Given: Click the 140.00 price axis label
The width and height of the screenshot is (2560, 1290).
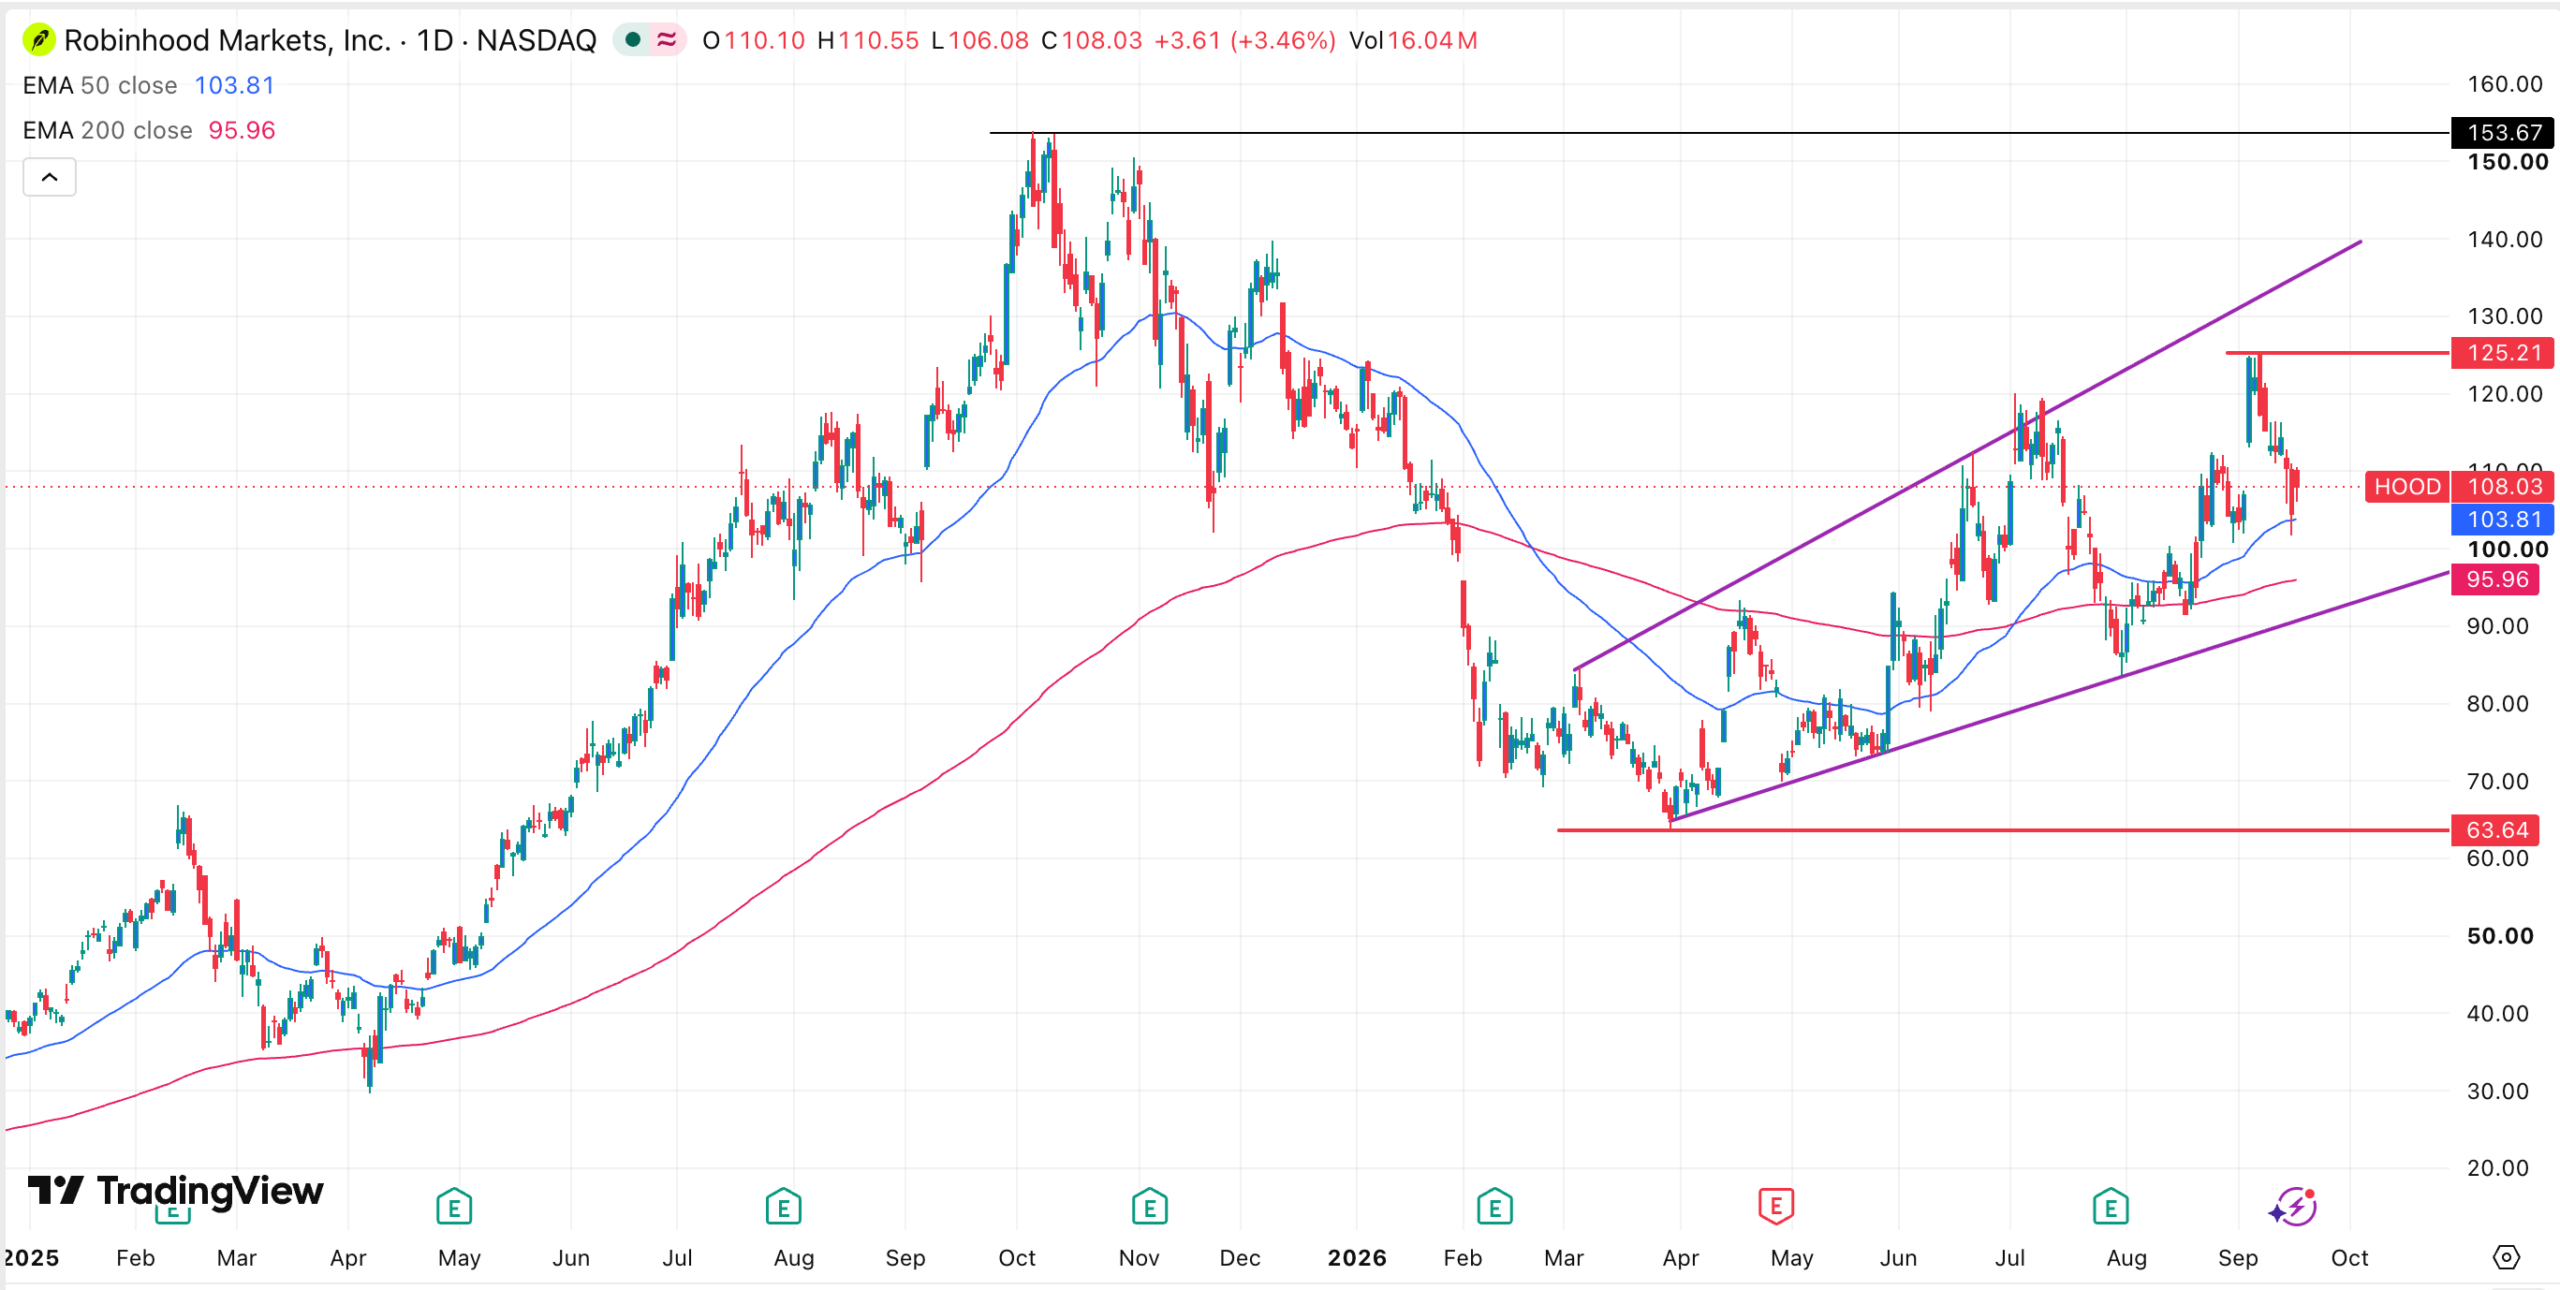Looking at the screenshot, I should [2505, 239].
